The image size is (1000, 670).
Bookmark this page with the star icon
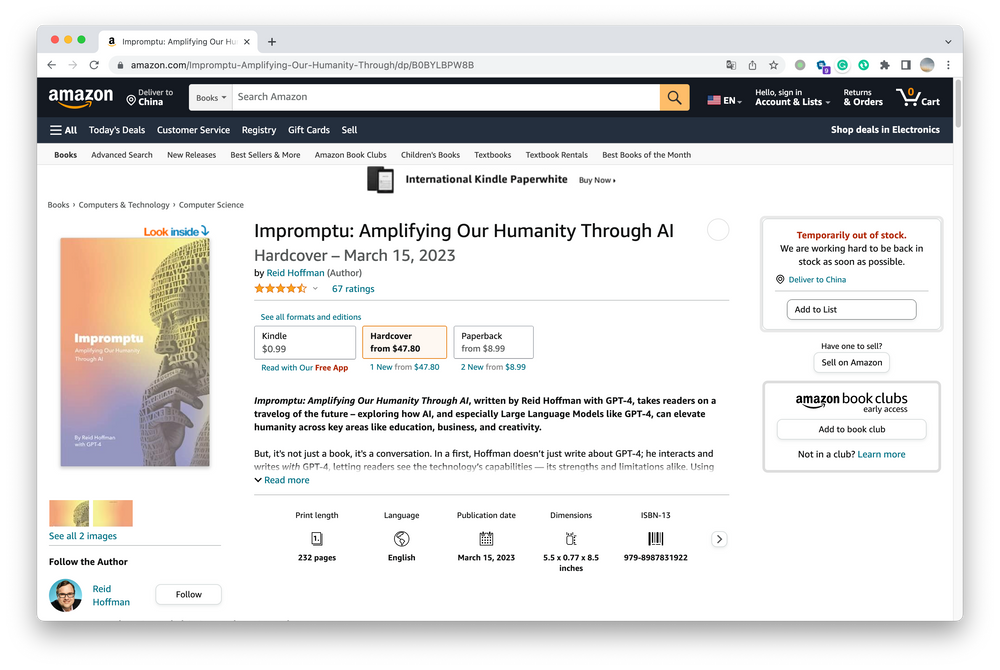(773, 65)
